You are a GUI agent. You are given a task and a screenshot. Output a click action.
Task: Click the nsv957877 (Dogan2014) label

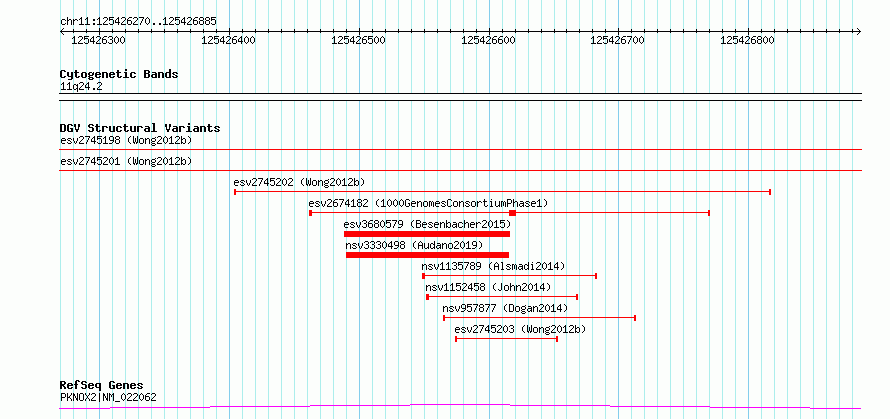505,308
